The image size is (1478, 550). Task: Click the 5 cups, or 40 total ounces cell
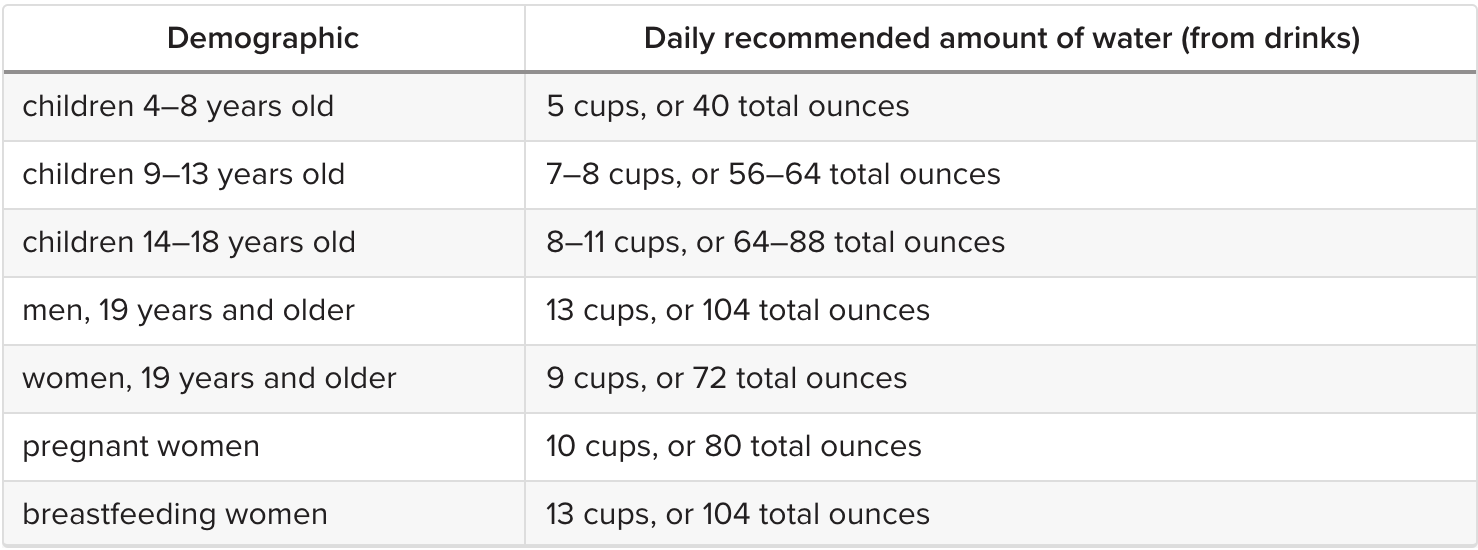[1001, 107]
